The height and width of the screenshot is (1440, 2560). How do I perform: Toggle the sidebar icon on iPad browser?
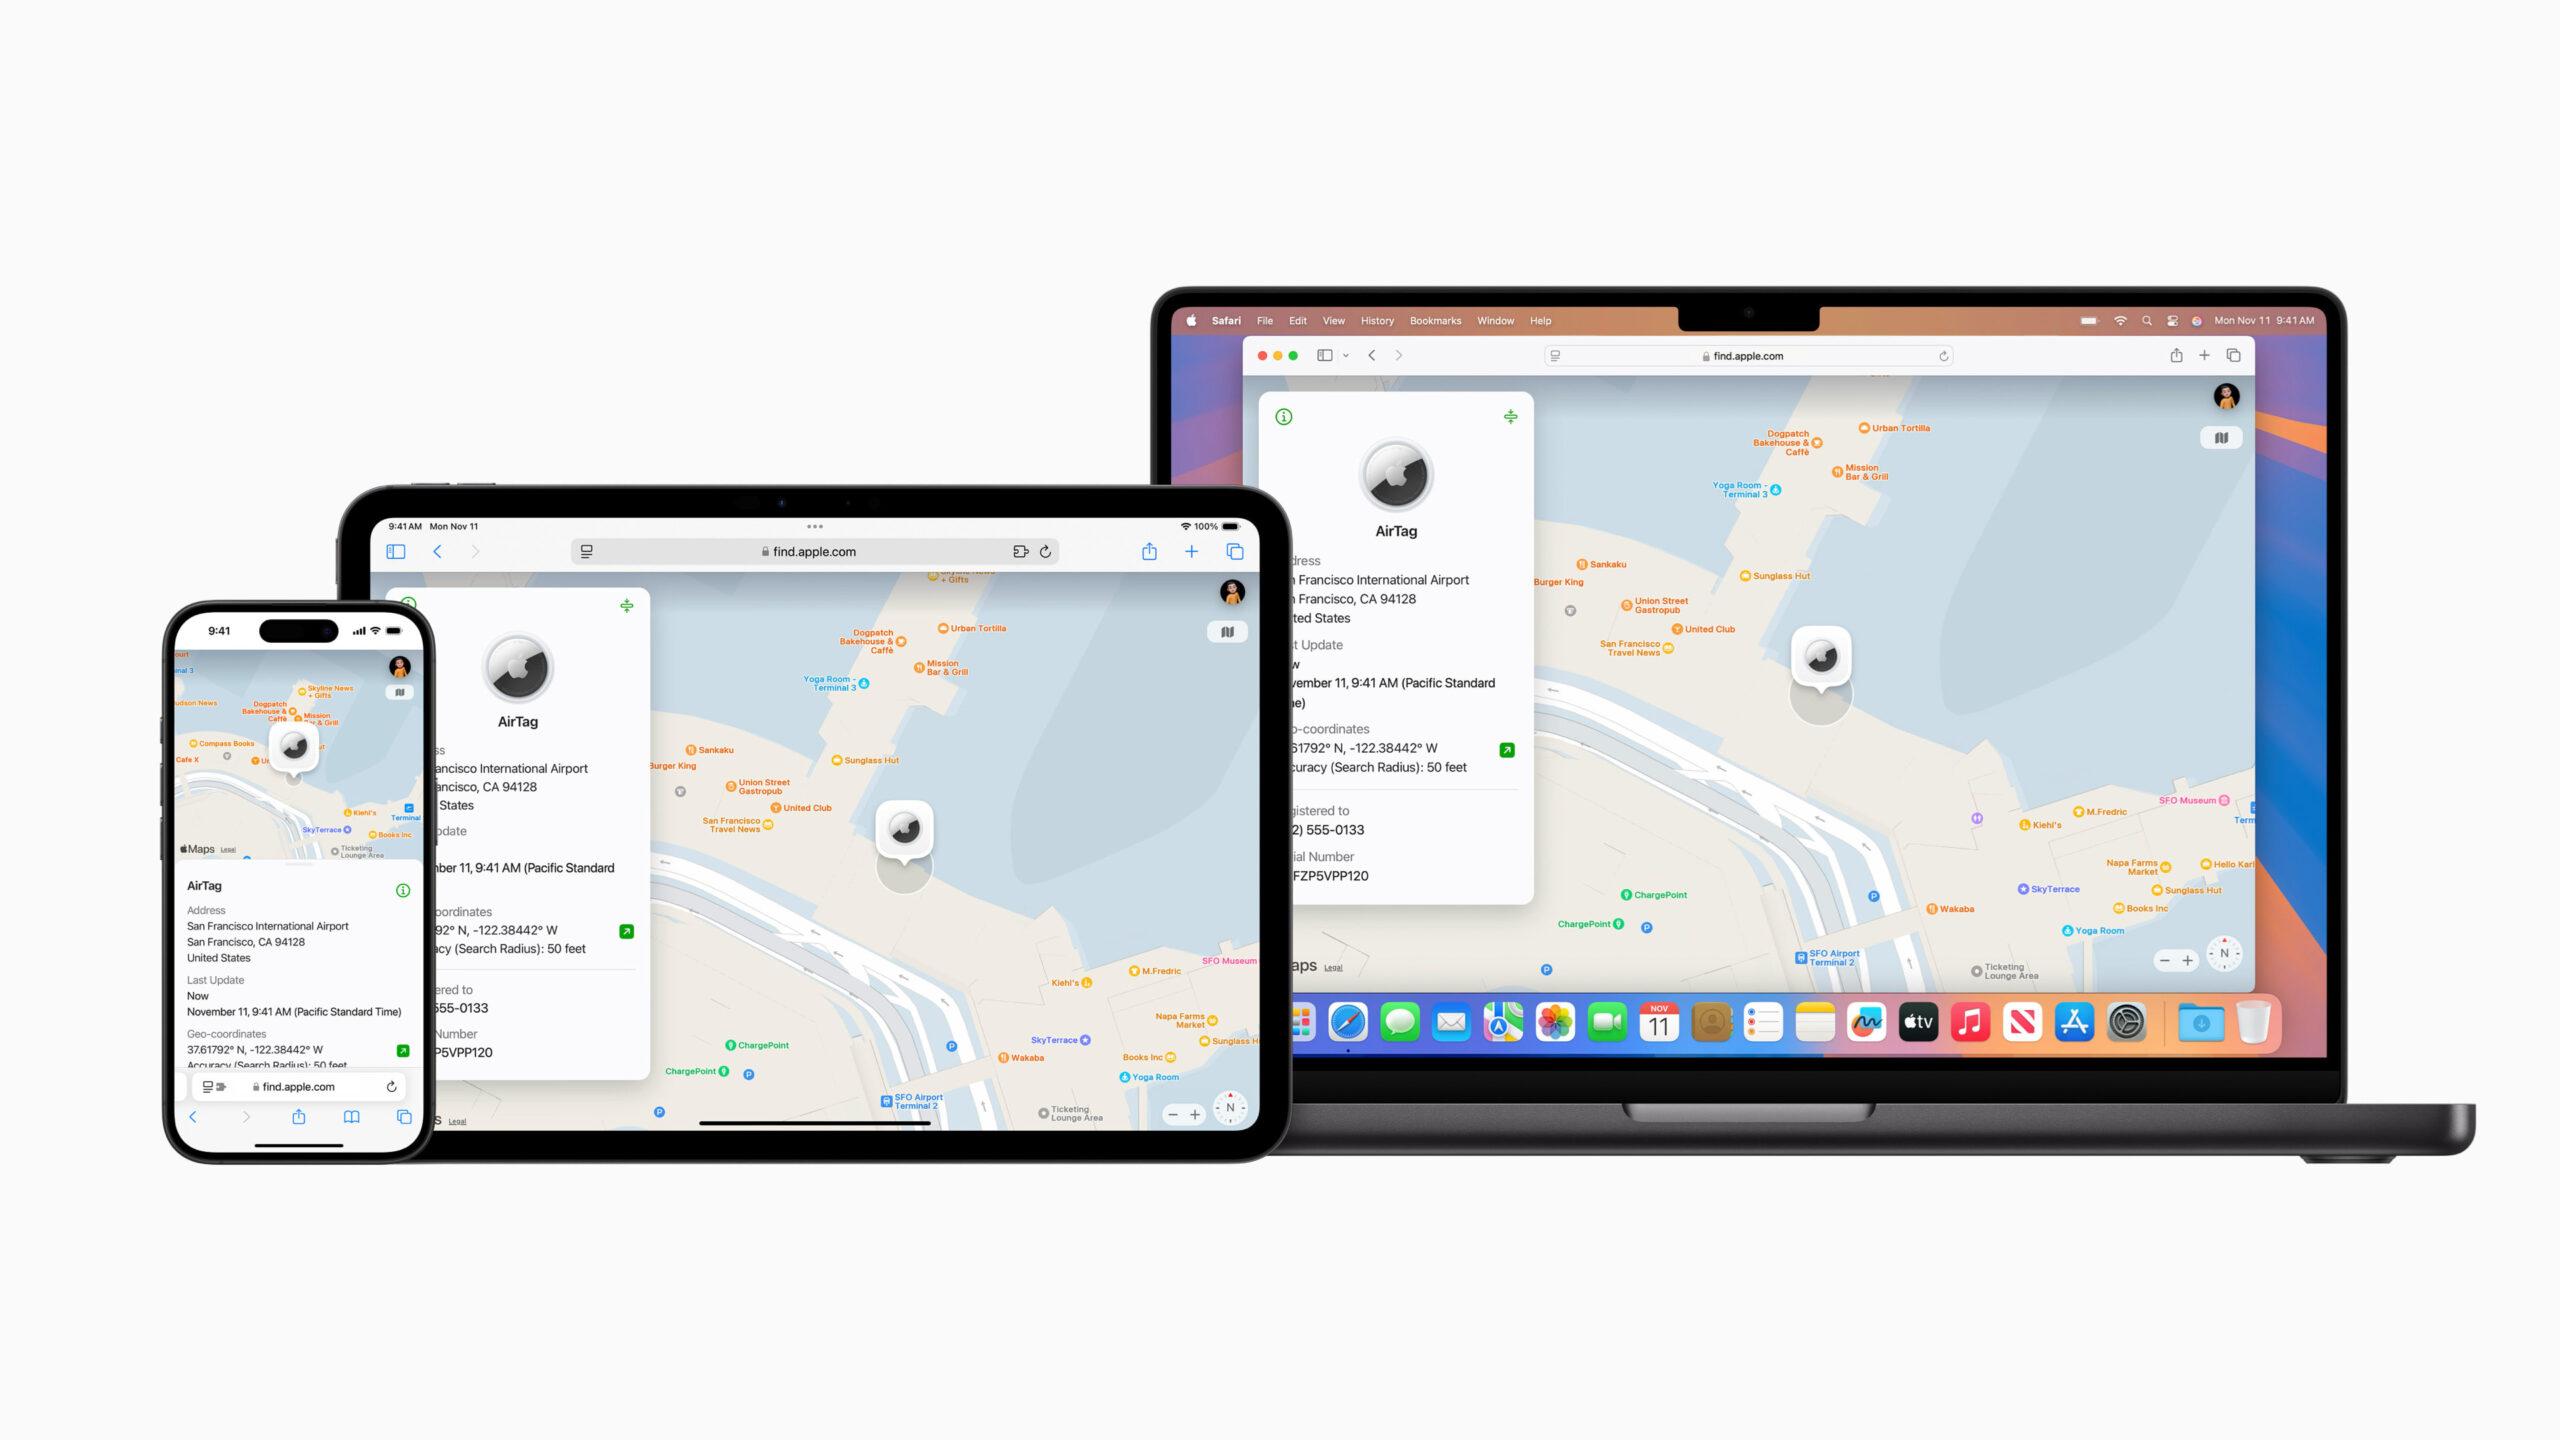click(396, 550)
